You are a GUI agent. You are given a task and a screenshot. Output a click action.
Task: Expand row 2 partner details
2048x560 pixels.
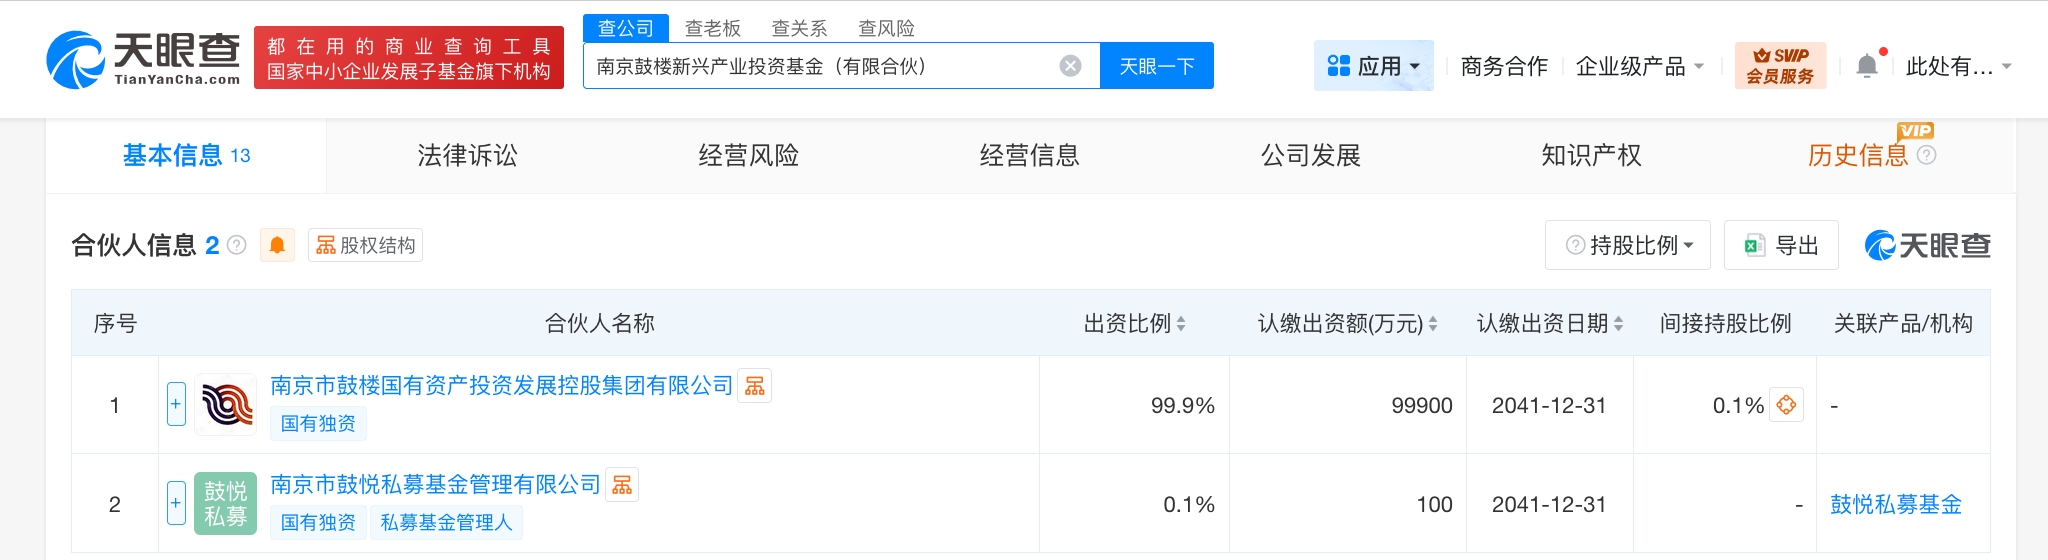[x=176, y=503]
